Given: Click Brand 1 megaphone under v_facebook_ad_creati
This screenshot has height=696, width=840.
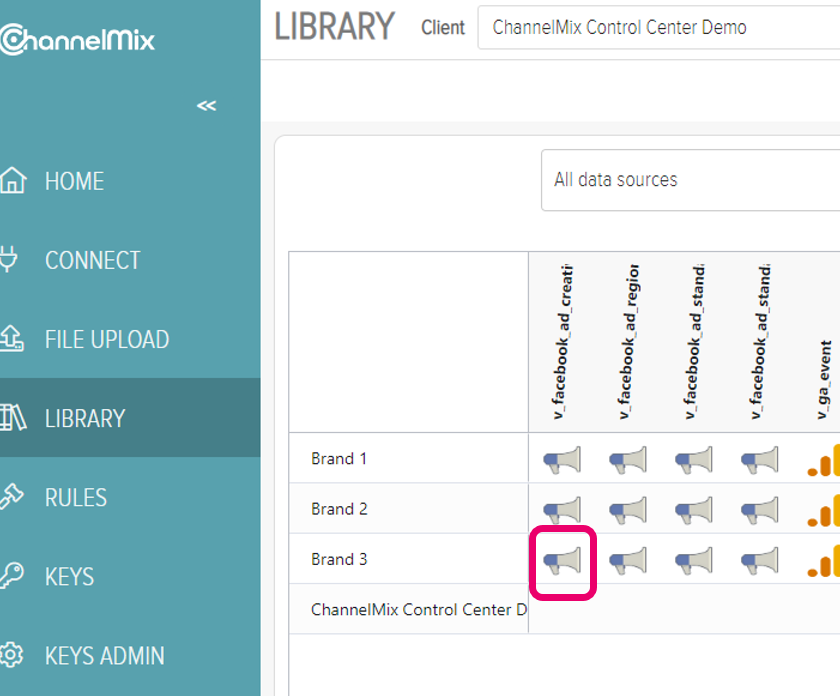Looking at the screenshot, I should [562, 460].
